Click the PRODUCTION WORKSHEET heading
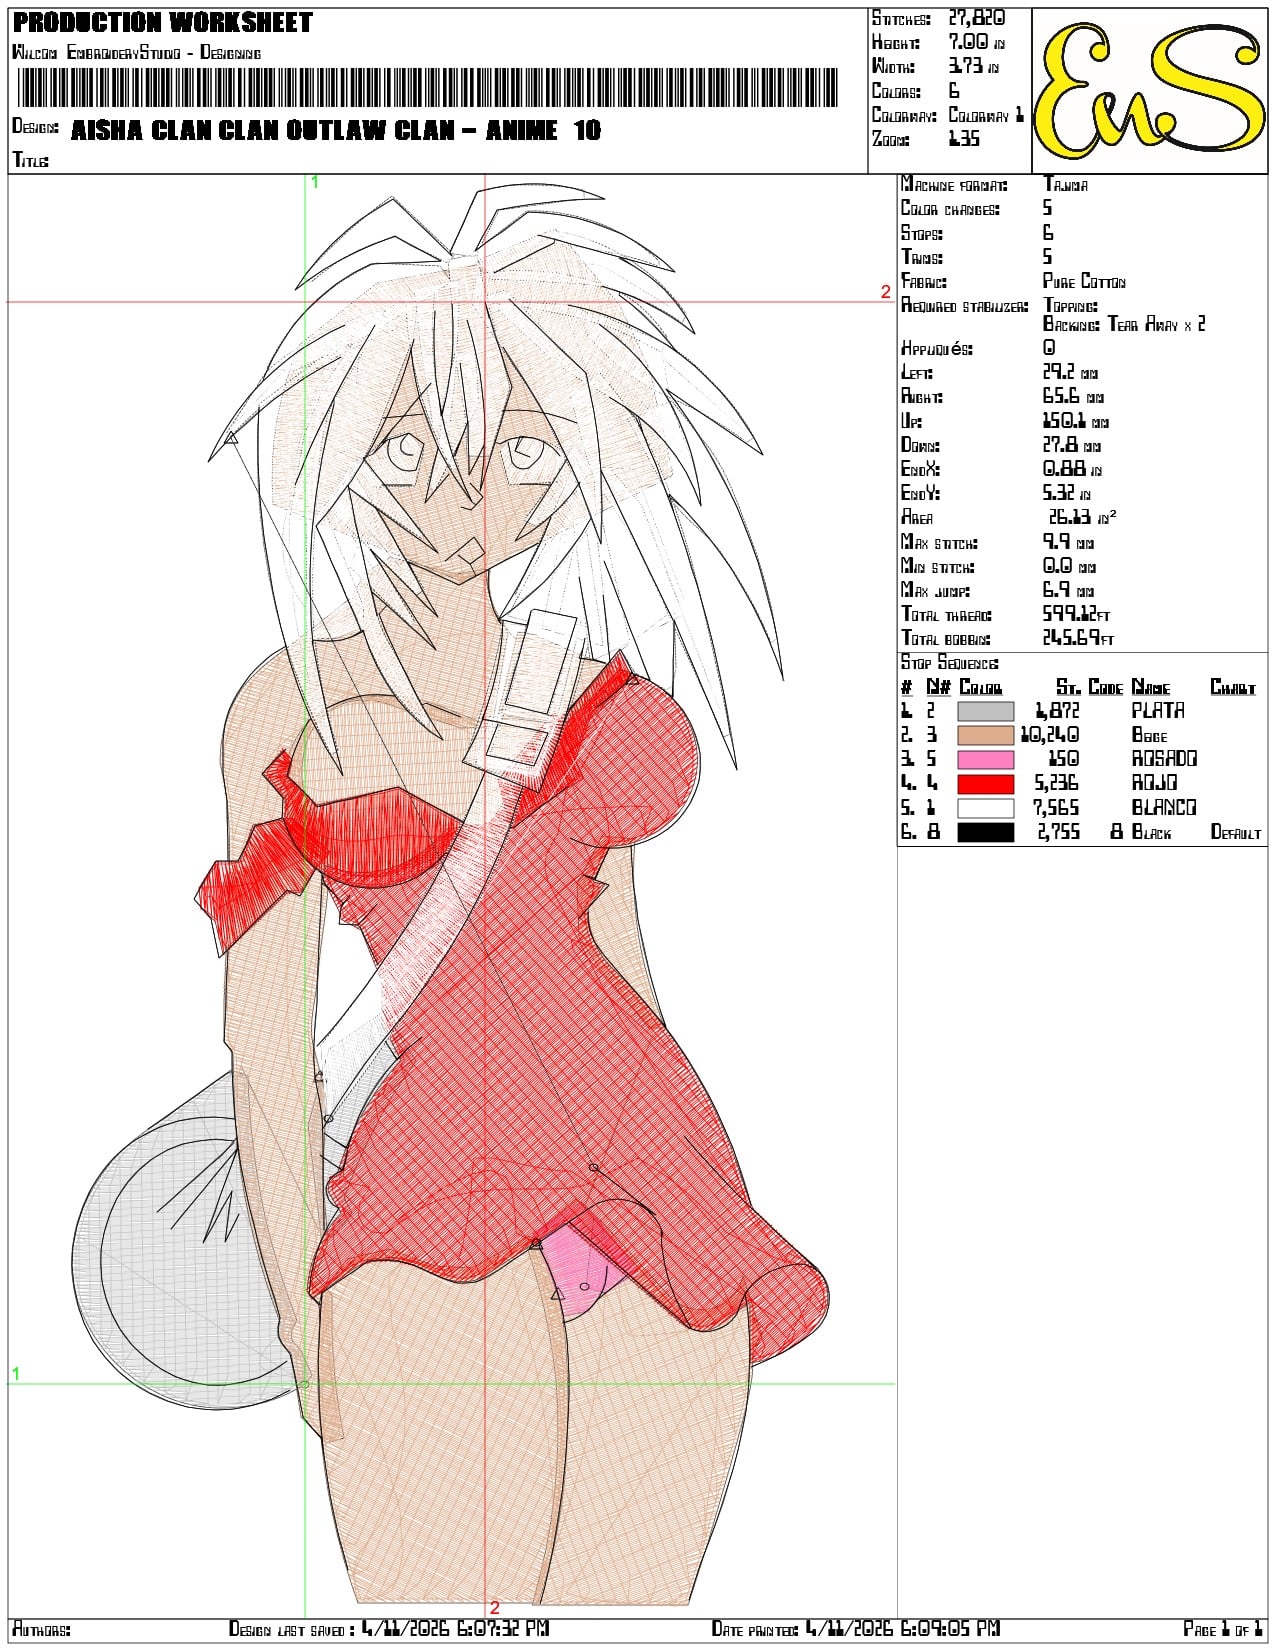 [x=163, y=22]
